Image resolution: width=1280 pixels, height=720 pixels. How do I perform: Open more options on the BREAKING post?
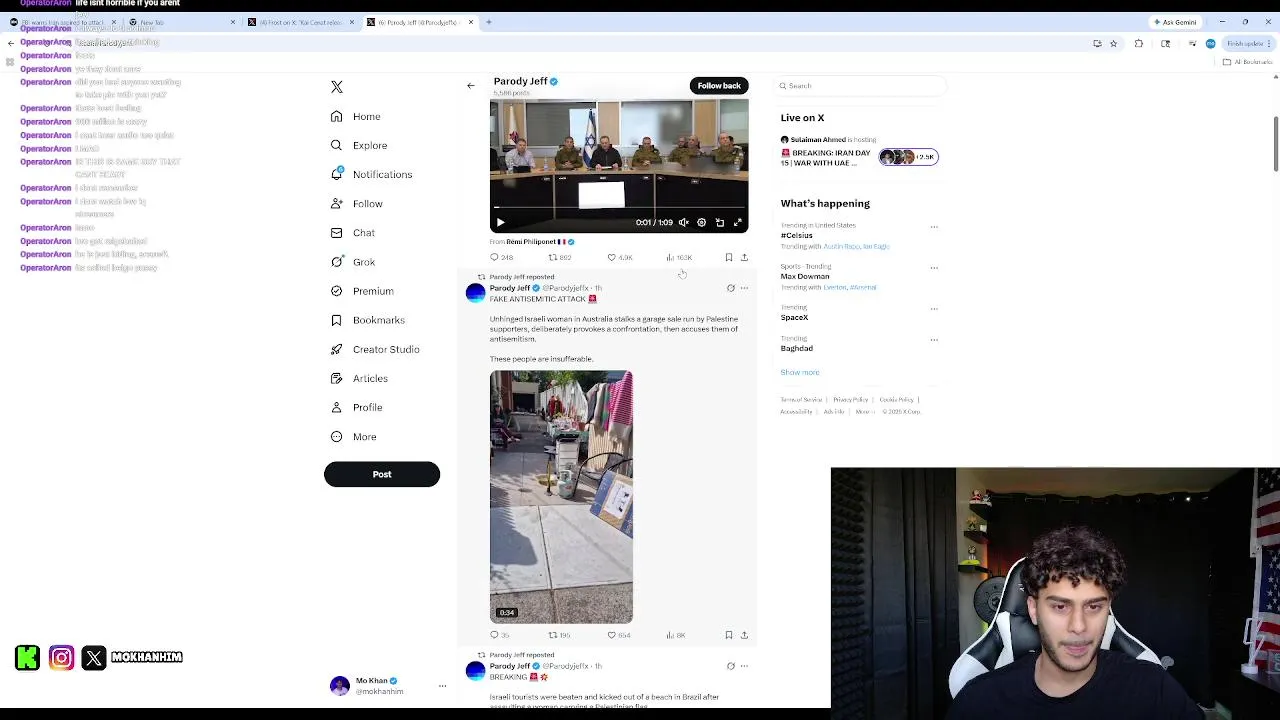pos(744,666)
